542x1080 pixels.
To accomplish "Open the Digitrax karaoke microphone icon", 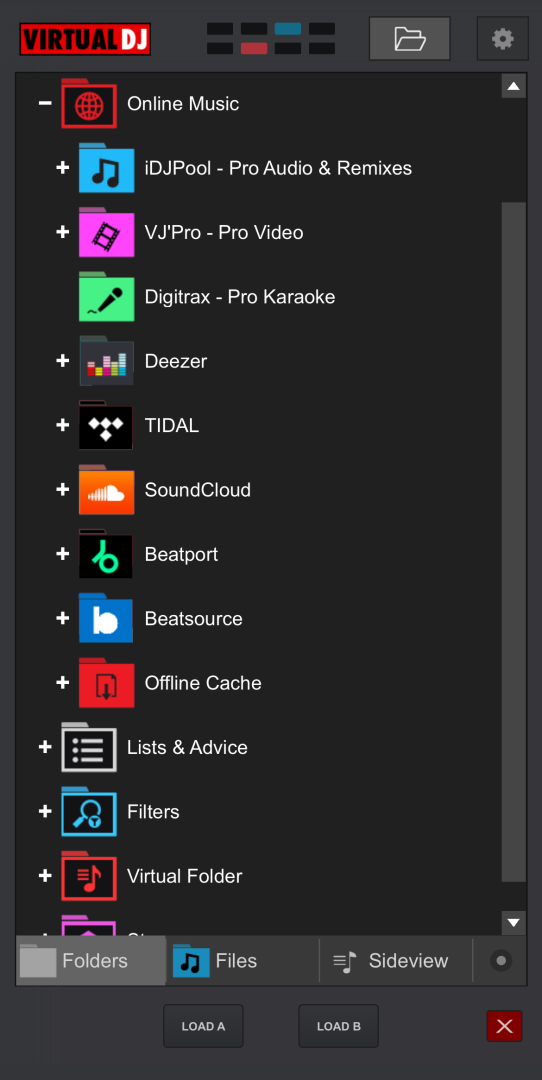I will point(106,296).
